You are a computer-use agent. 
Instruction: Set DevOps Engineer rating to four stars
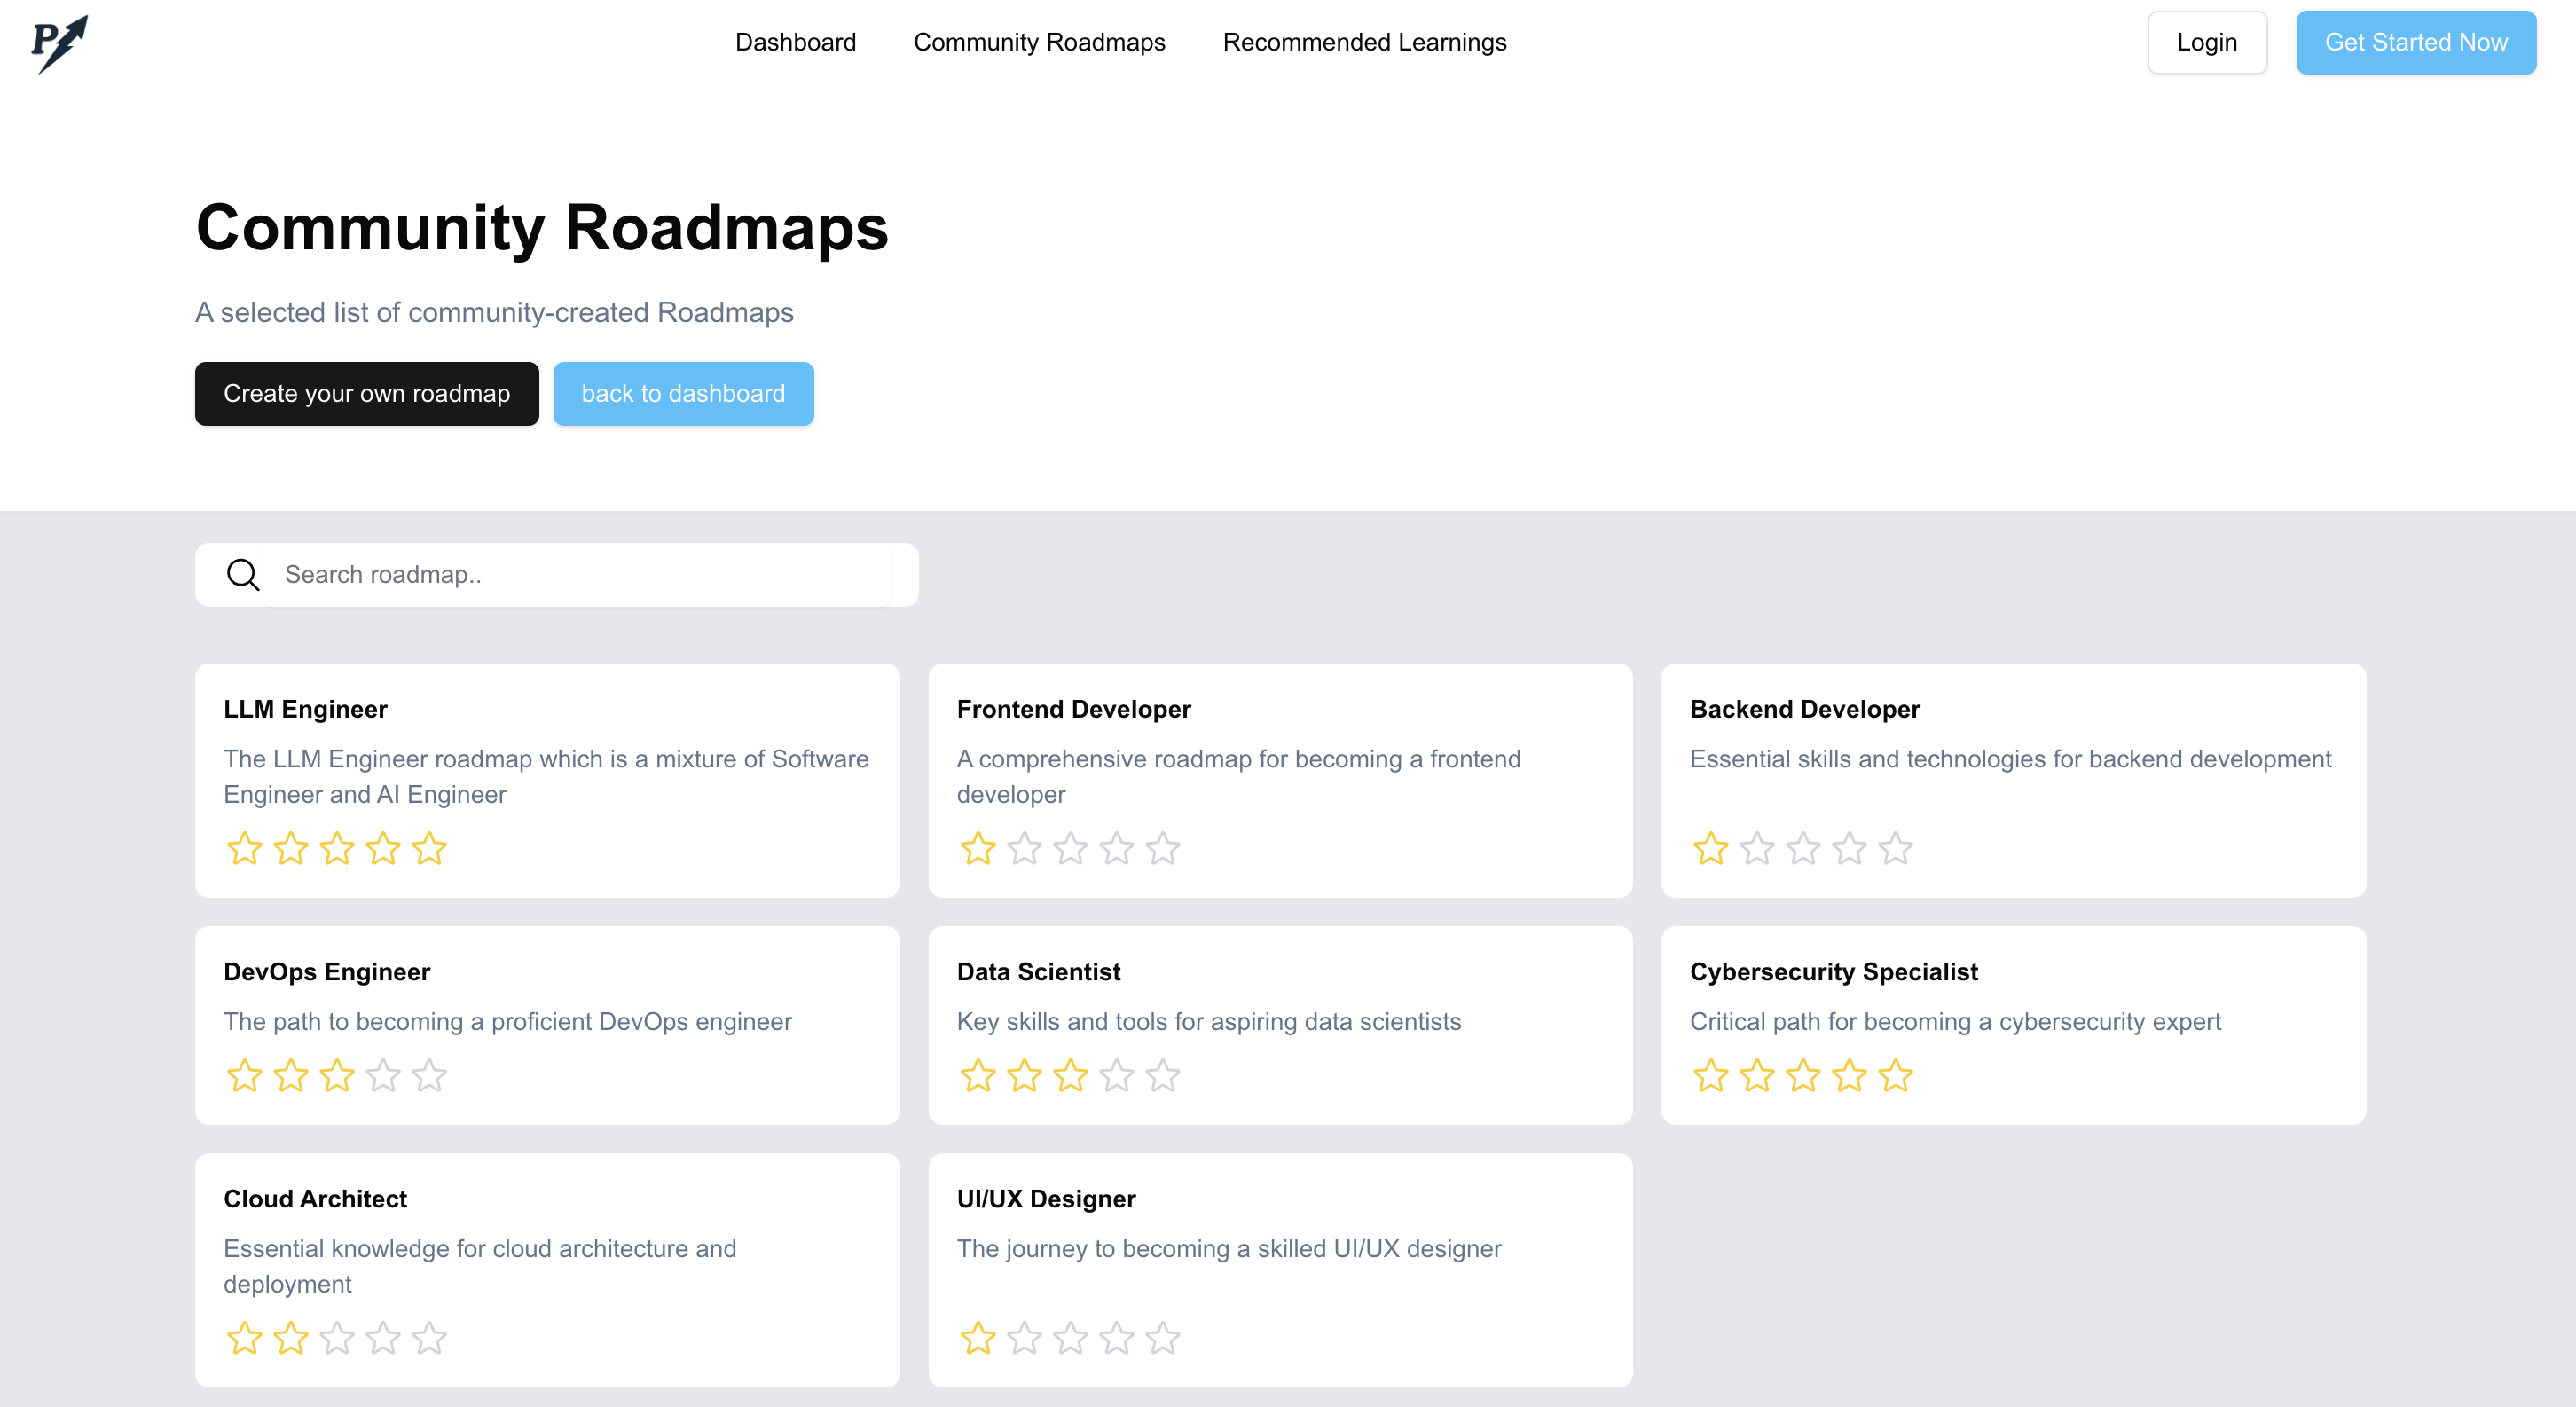(383, 1076)
